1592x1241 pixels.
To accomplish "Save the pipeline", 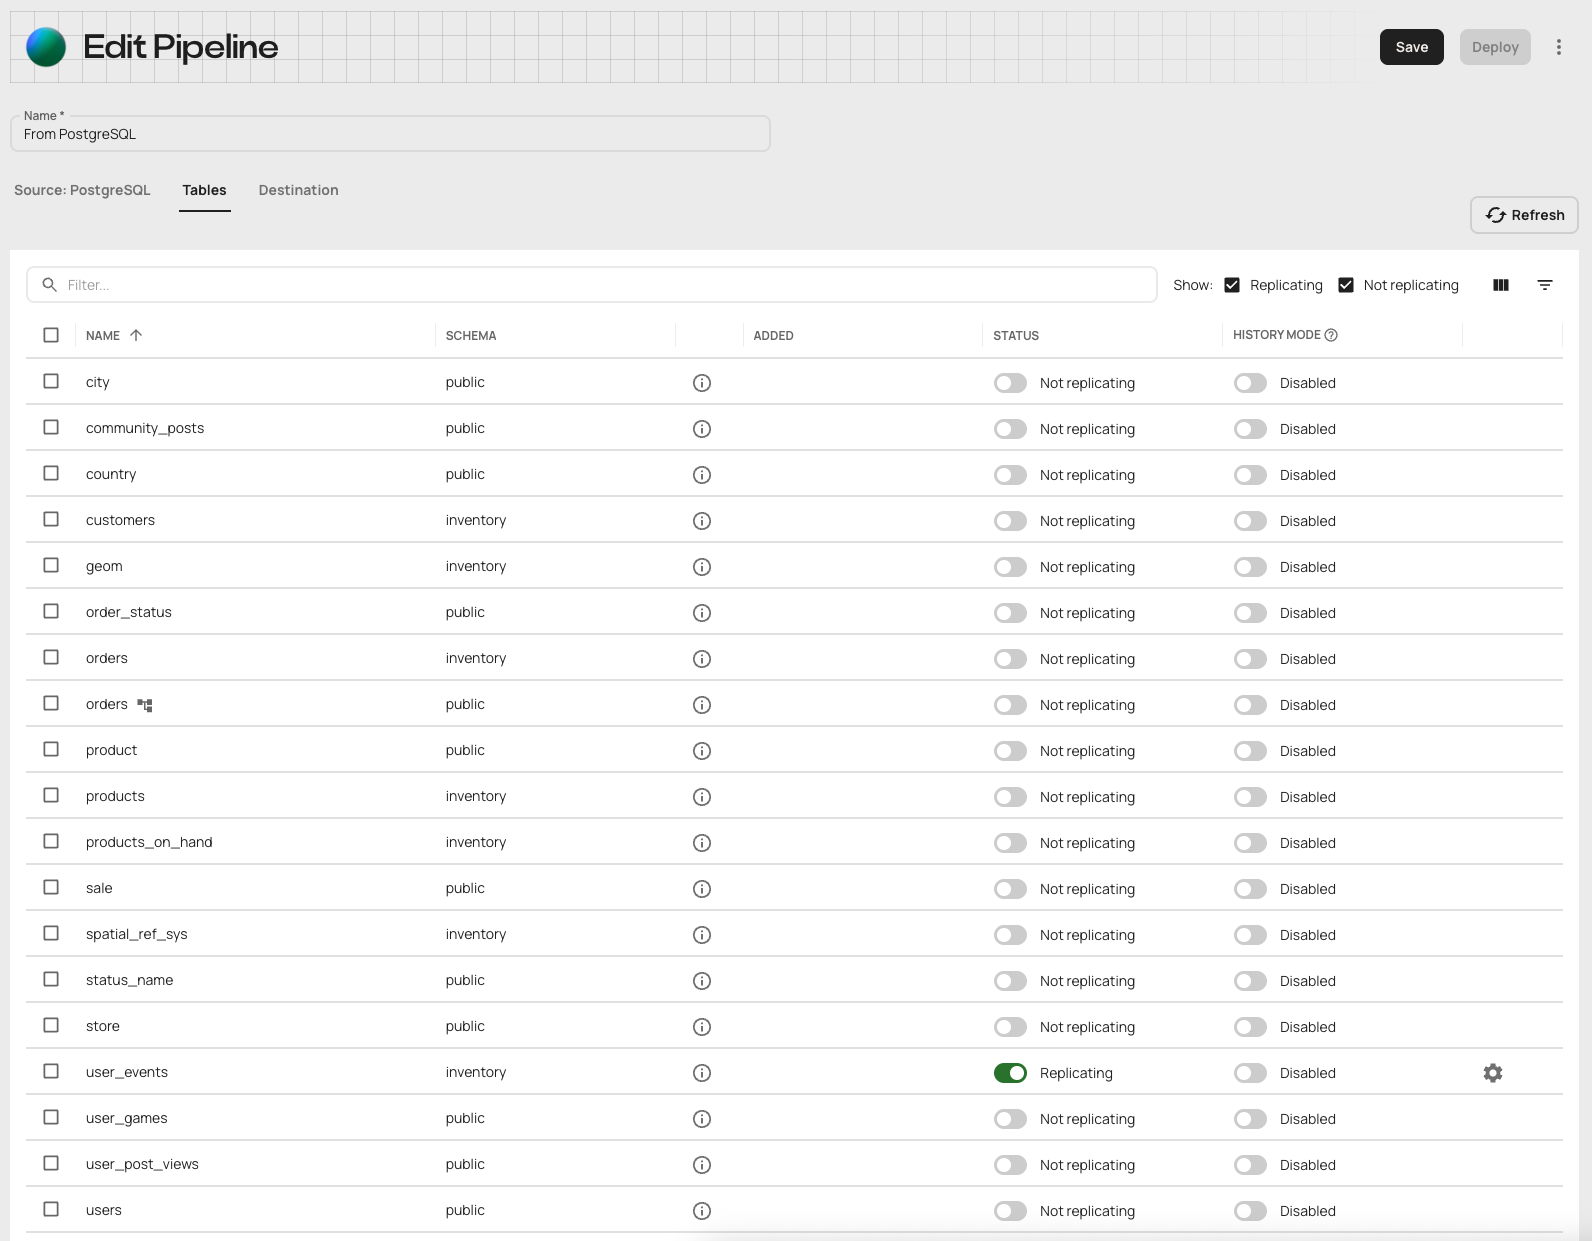I will pyautogui.click(x=1412, y=47).
